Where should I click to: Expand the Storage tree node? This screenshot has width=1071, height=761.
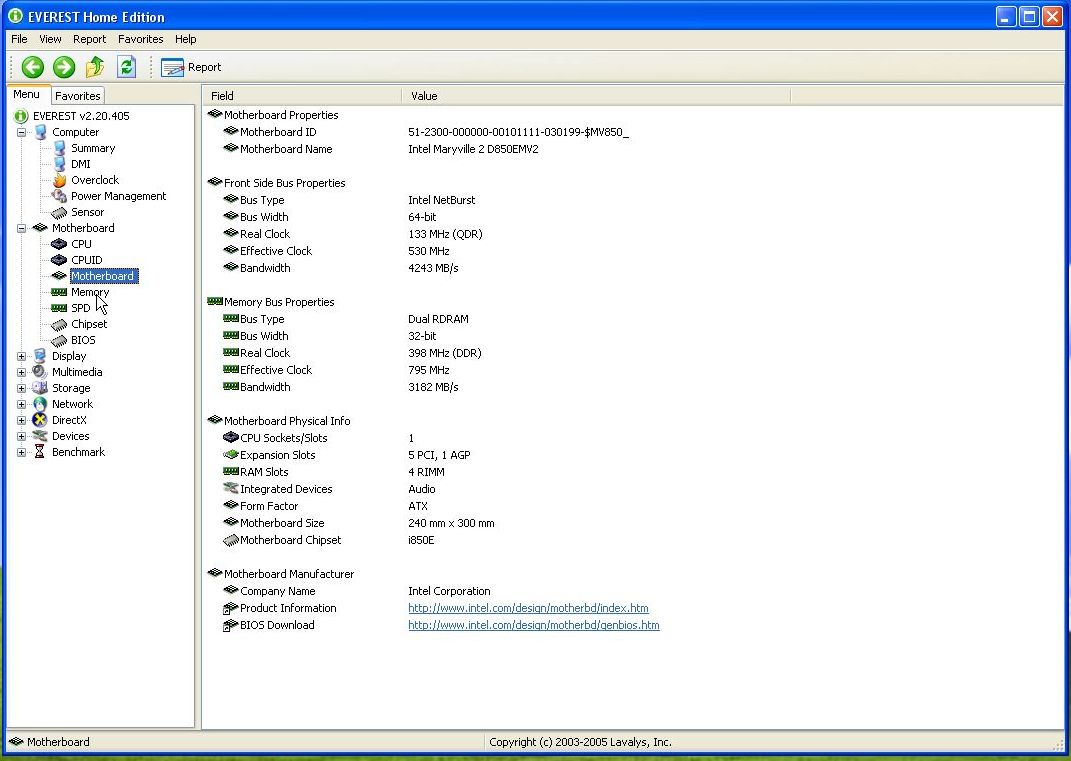click(x=22, y=389)
